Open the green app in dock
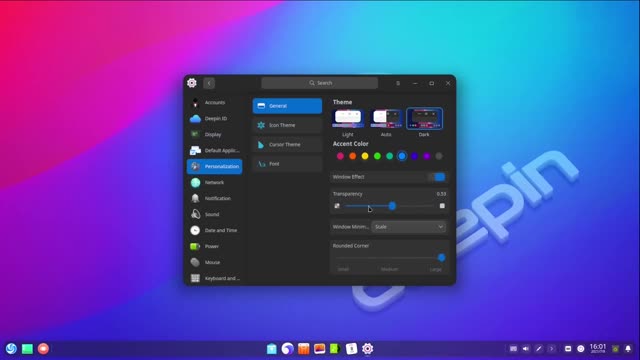640x360 pixels. pos(335,349)
